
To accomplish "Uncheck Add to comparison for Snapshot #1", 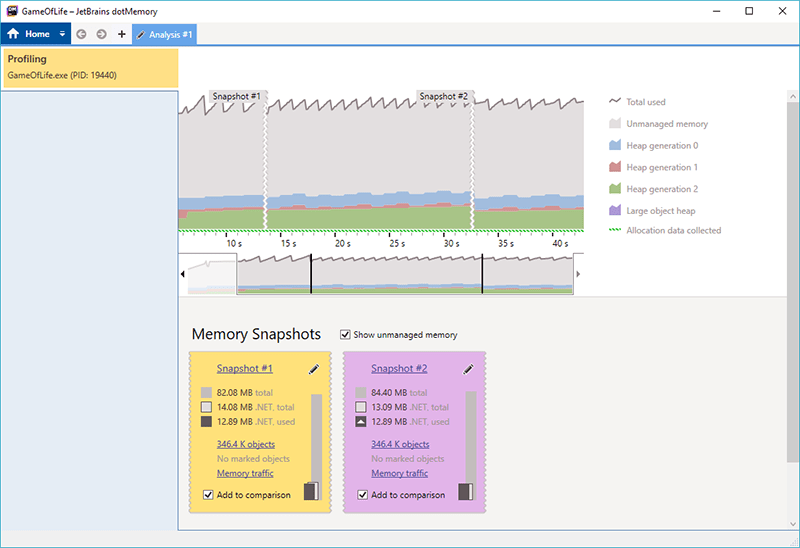I will point(208,495).
